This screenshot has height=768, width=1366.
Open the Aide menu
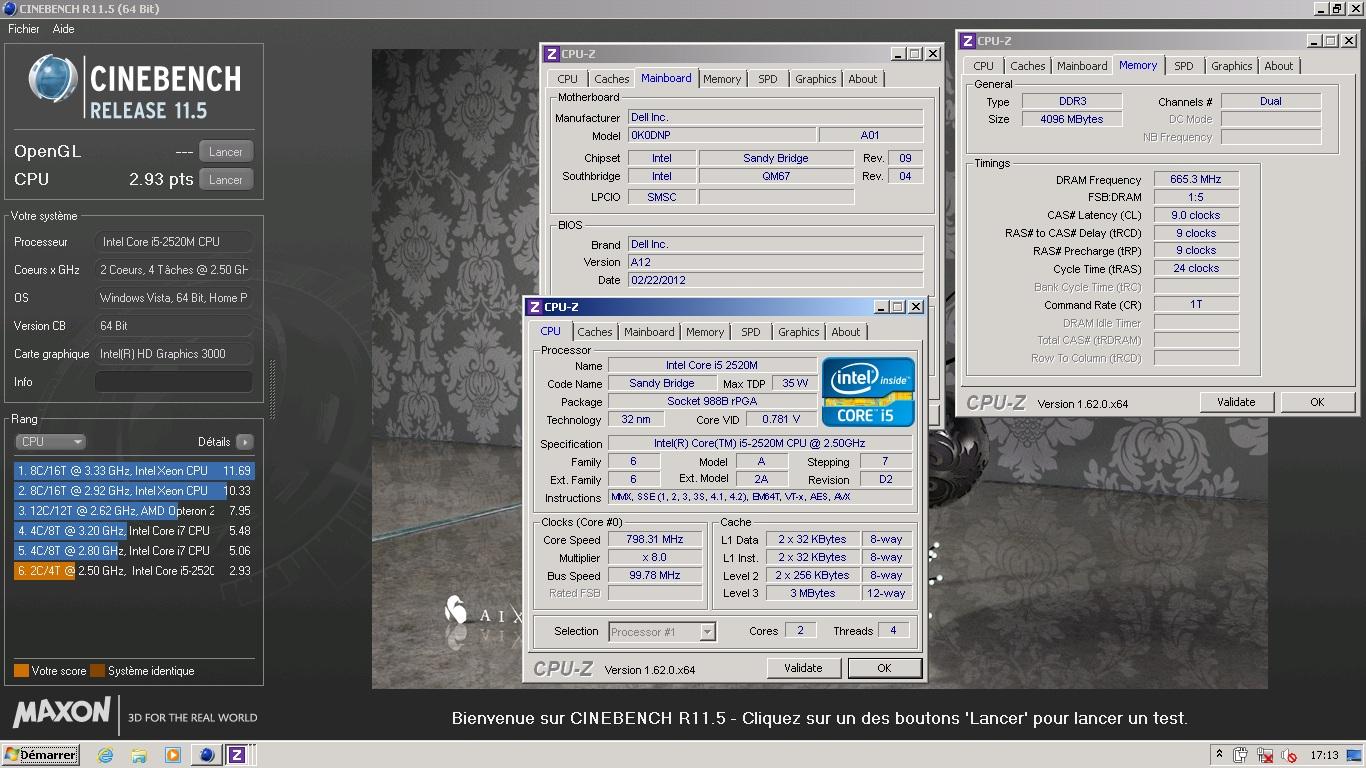(x=63, y=29)
